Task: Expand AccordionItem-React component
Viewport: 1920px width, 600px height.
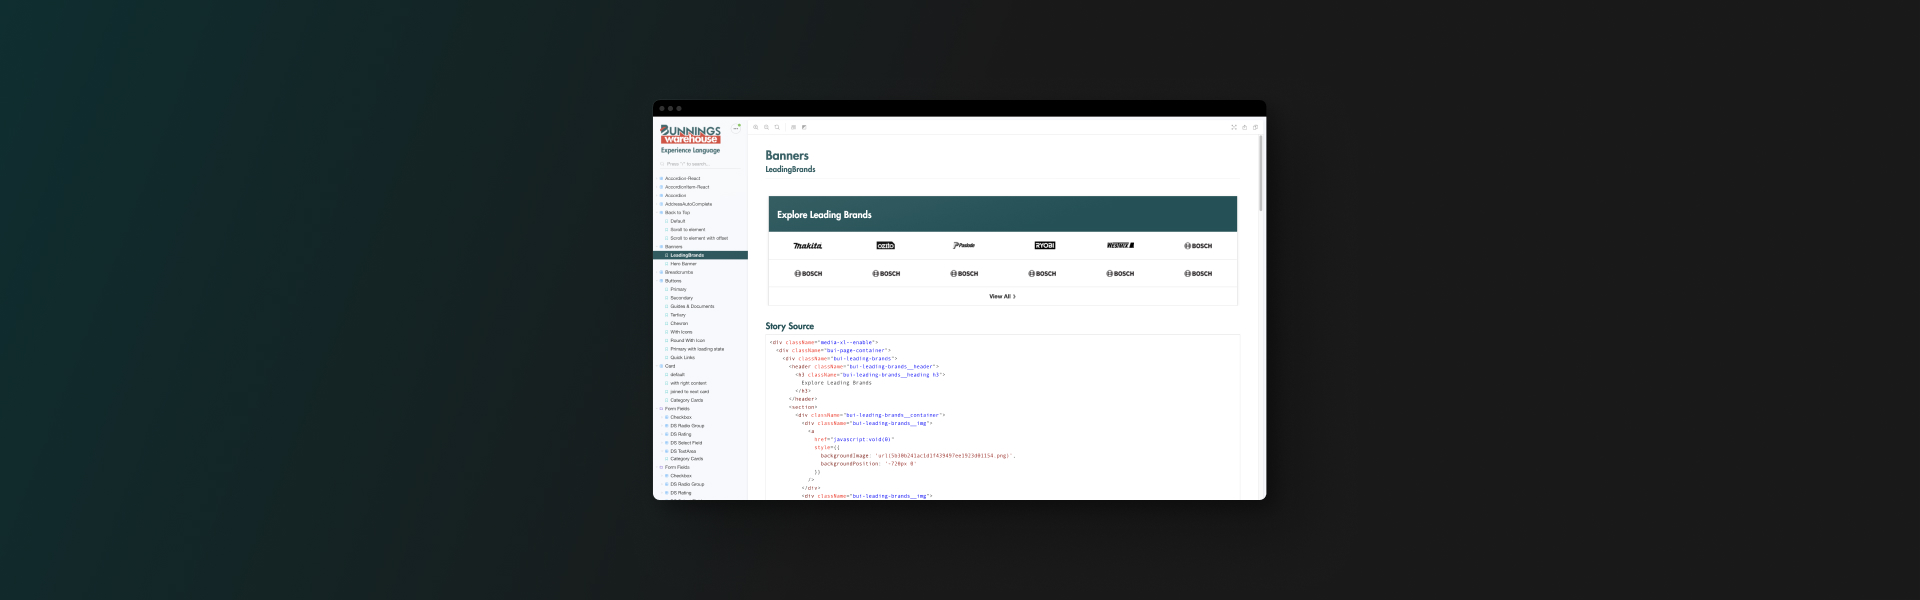Action: click(687, 187)
